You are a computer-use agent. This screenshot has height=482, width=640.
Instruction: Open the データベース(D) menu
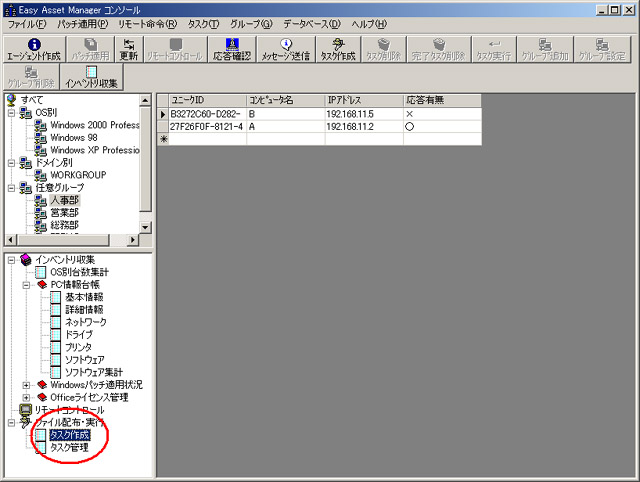tap(312, 24)
